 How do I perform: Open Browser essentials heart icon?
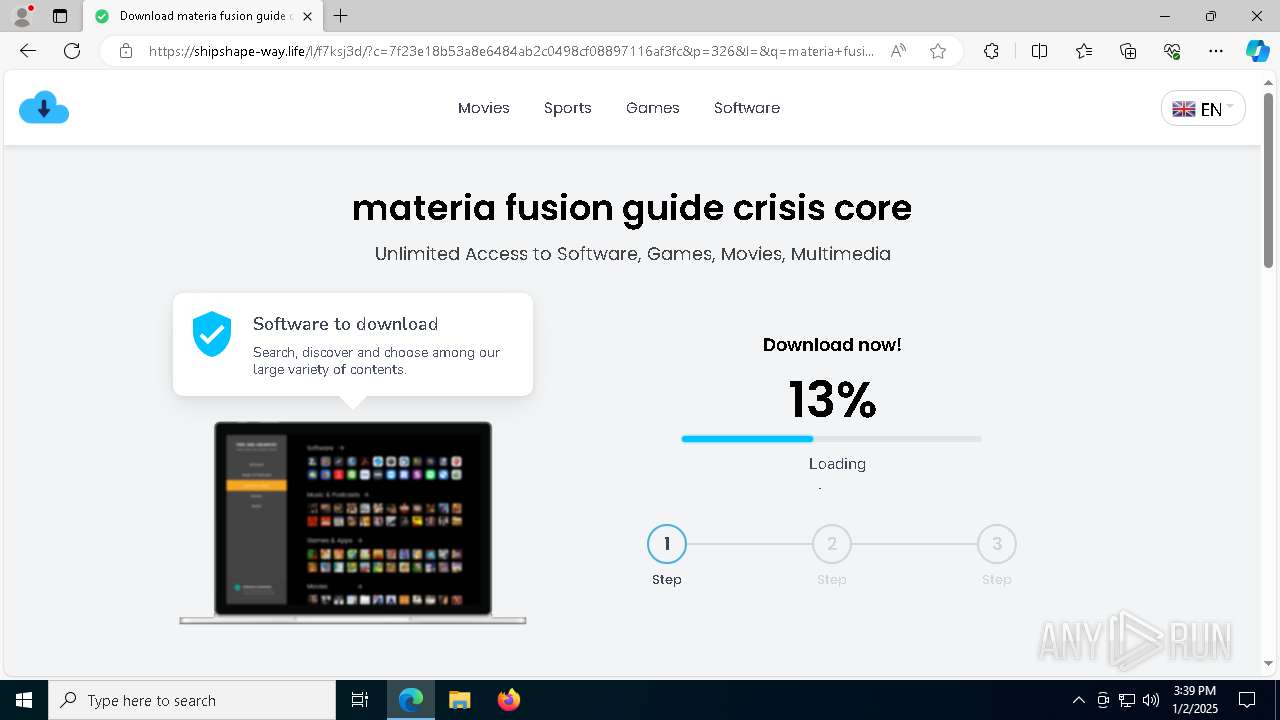click(x=1172, y=51)
